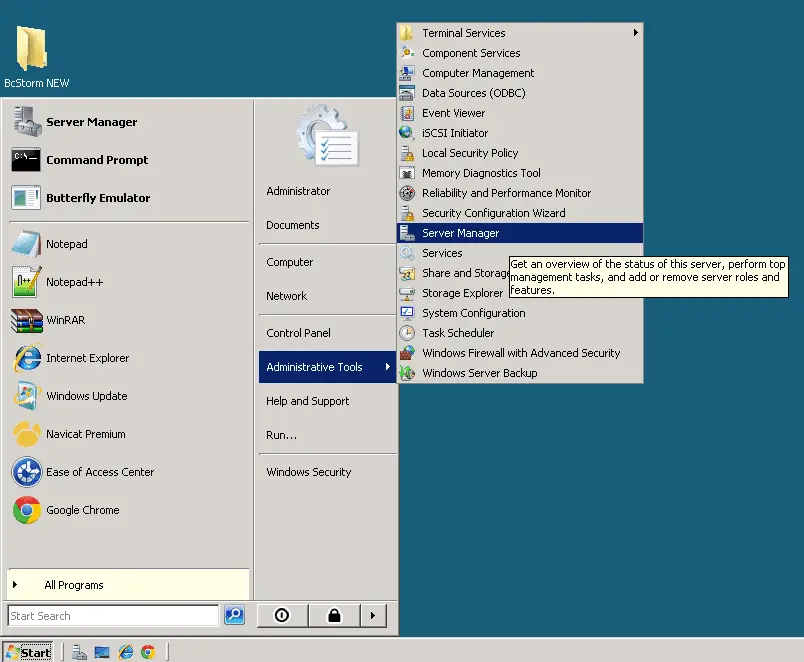The image size is (804, 662).
Task: Click the Windows Firewall with Advanced Security icon
Action: pos(407,353)
